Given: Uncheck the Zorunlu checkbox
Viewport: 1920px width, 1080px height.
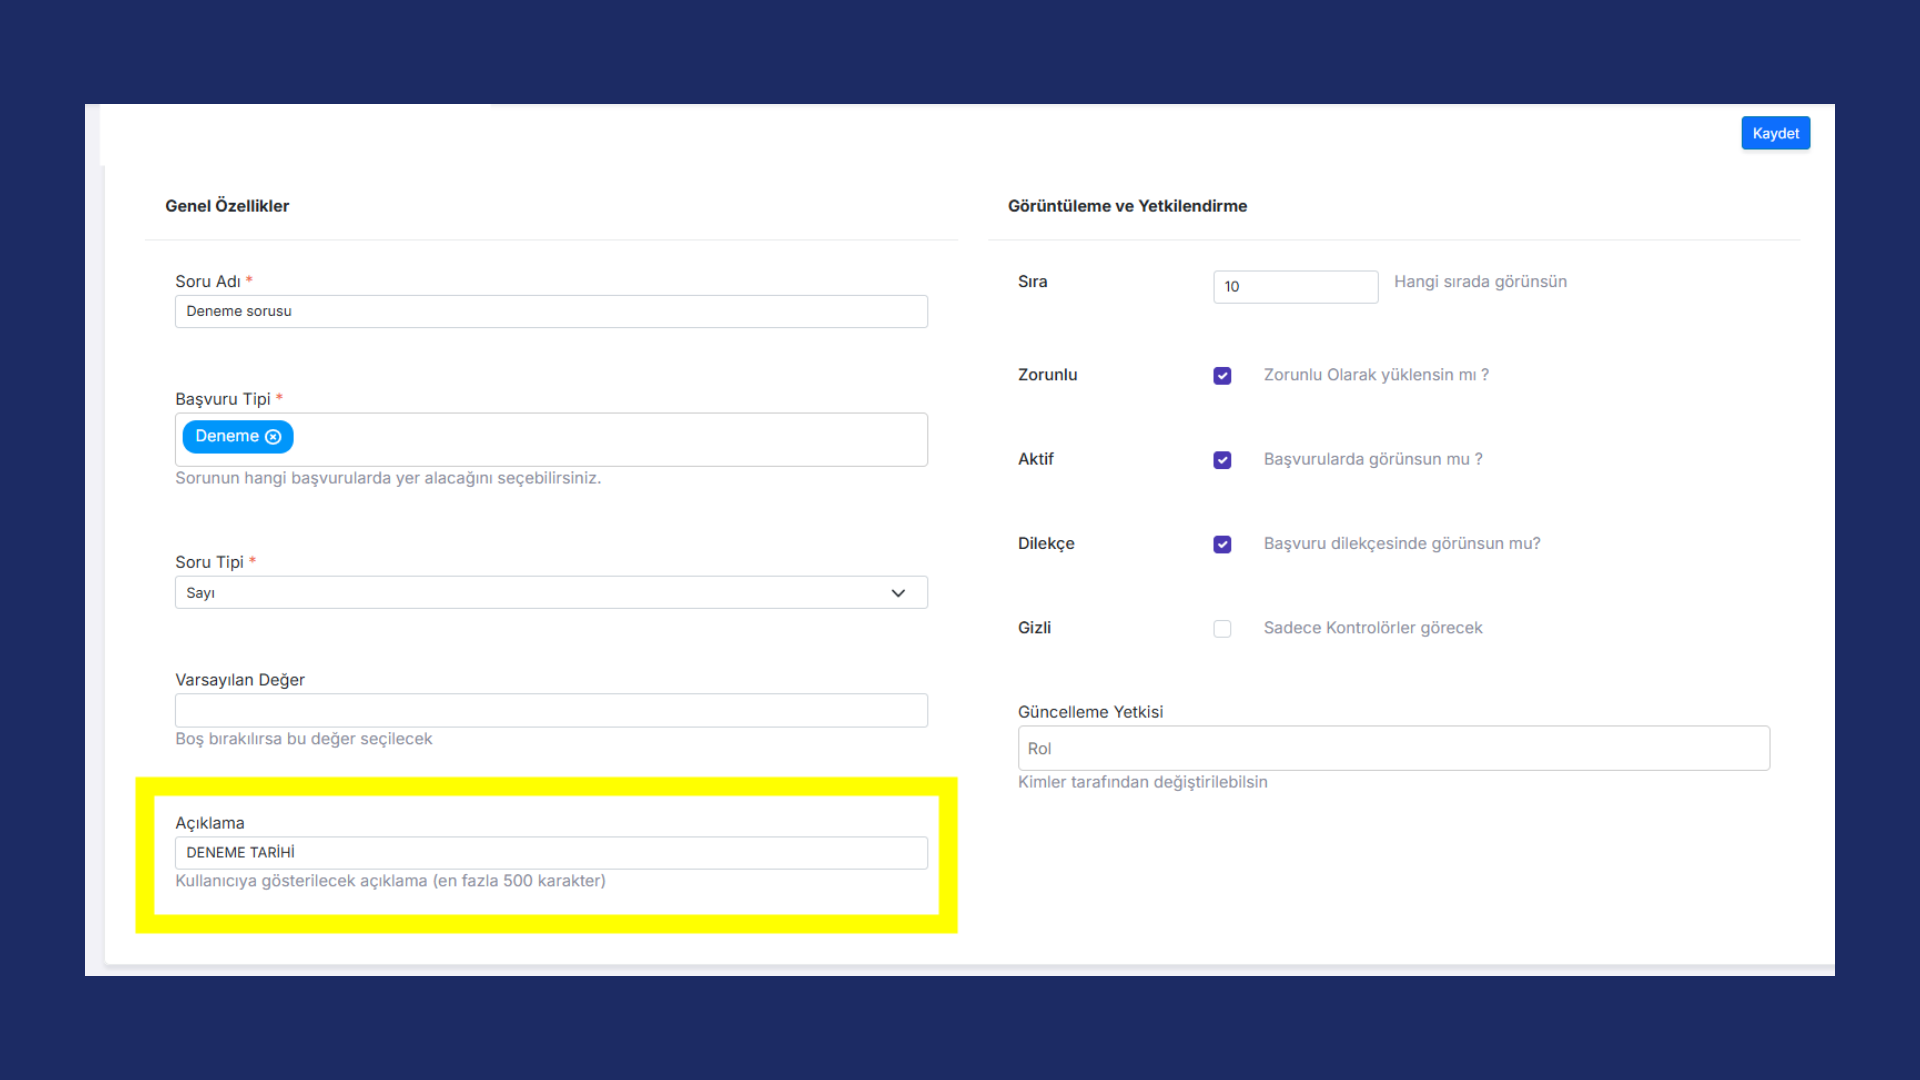Looking at the screenshot, I should pos(1222,376).
